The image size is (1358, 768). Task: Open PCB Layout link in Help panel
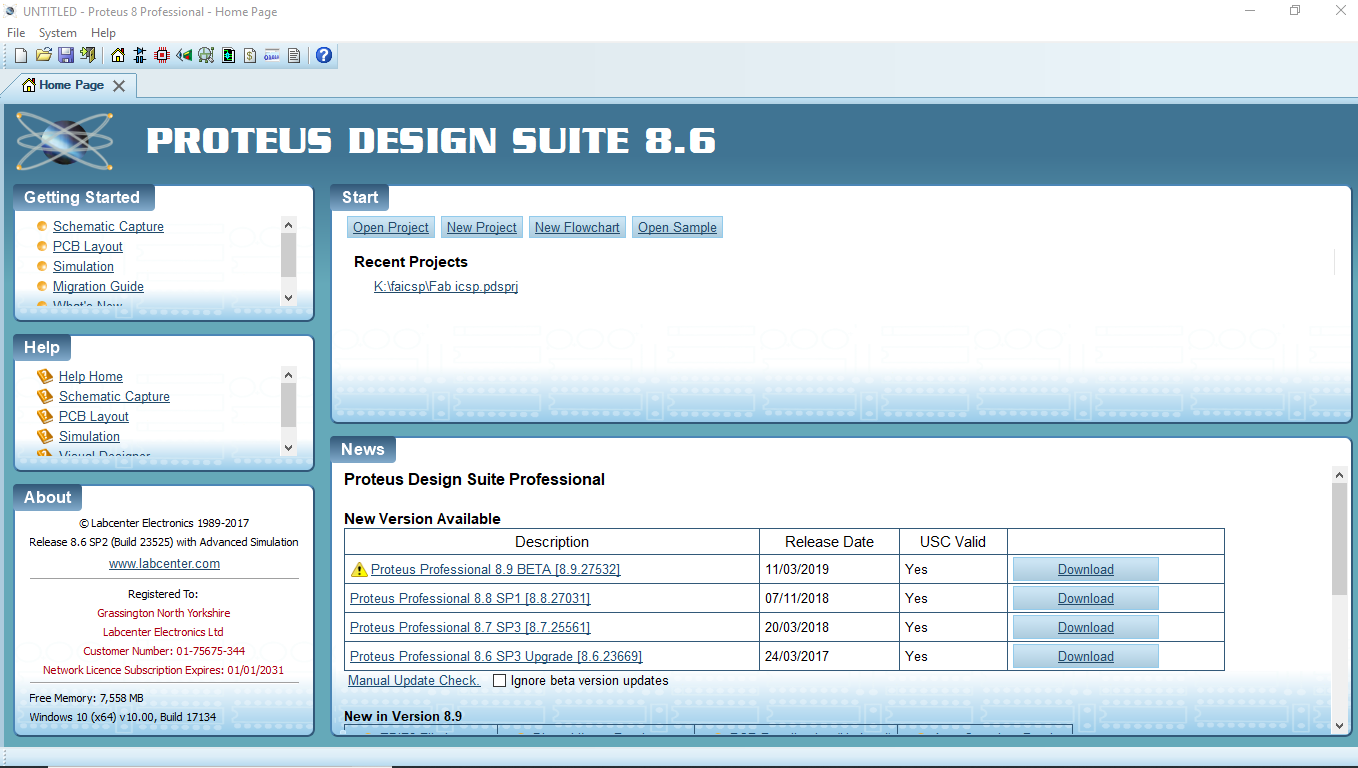point(94,416)
